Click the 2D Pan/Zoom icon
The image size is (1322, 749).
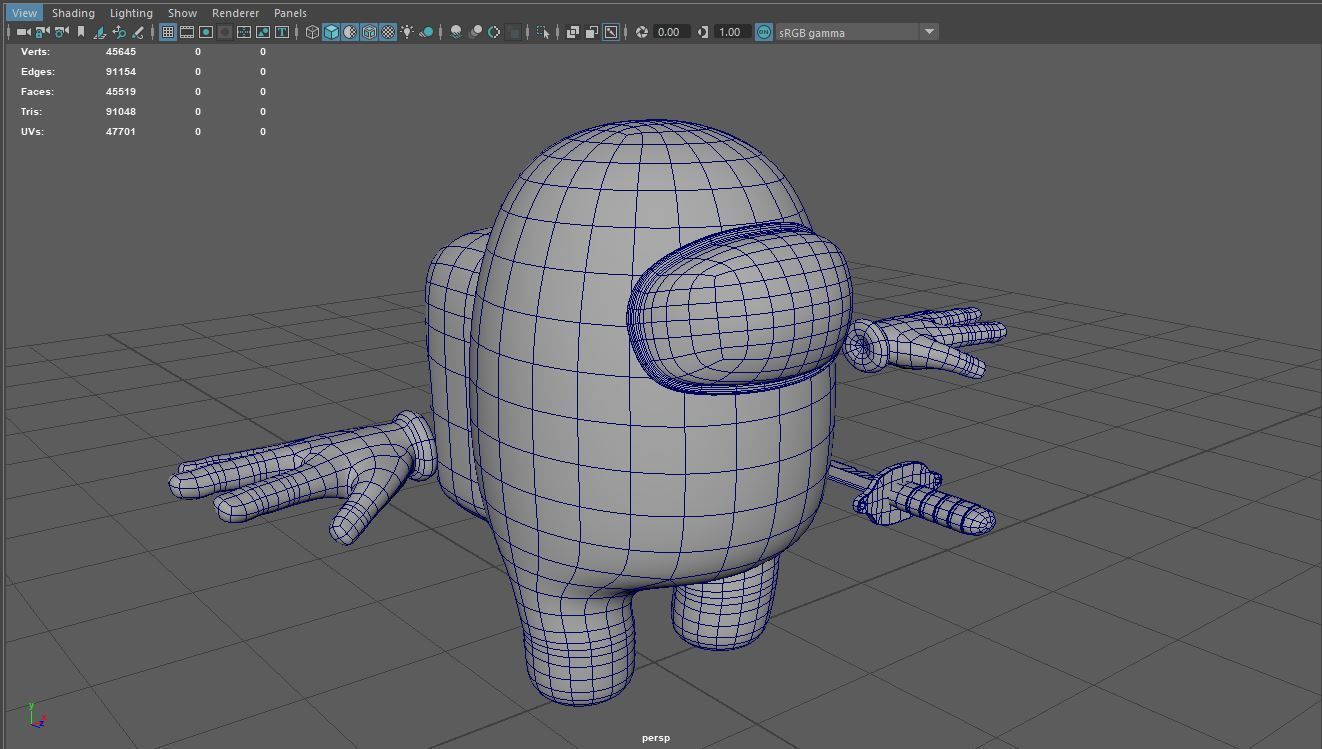coord(119,32)
